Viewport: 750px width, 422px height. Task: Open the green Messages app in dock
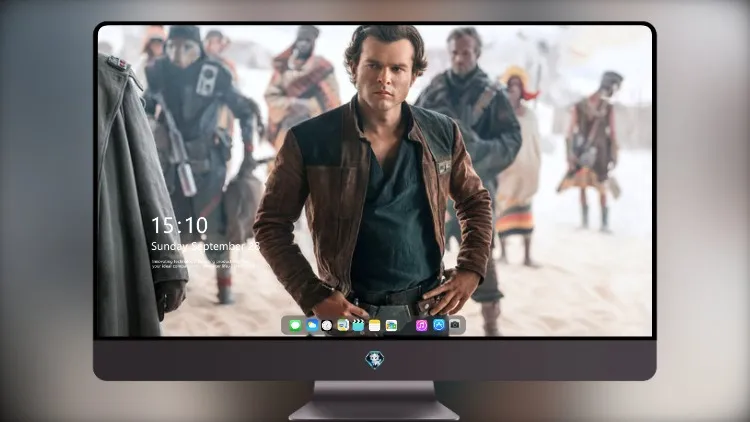(295, 325)
